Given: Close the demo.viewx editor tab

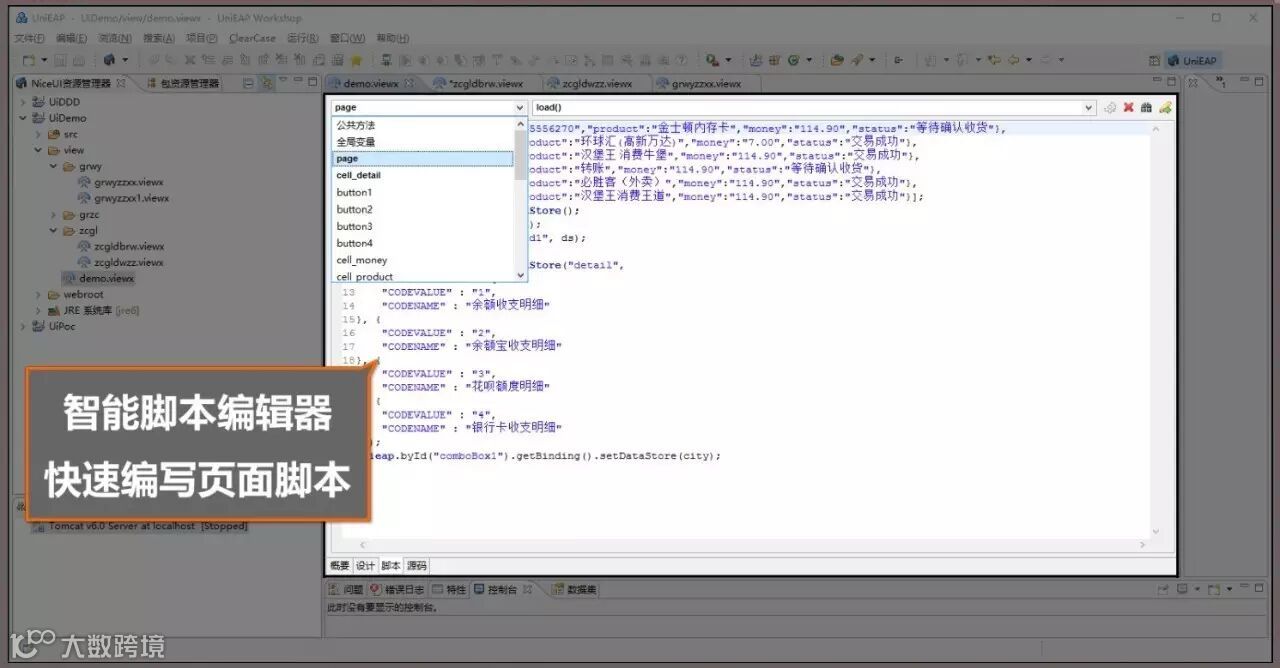Looking at the screenshot, I should coord(408,83).
